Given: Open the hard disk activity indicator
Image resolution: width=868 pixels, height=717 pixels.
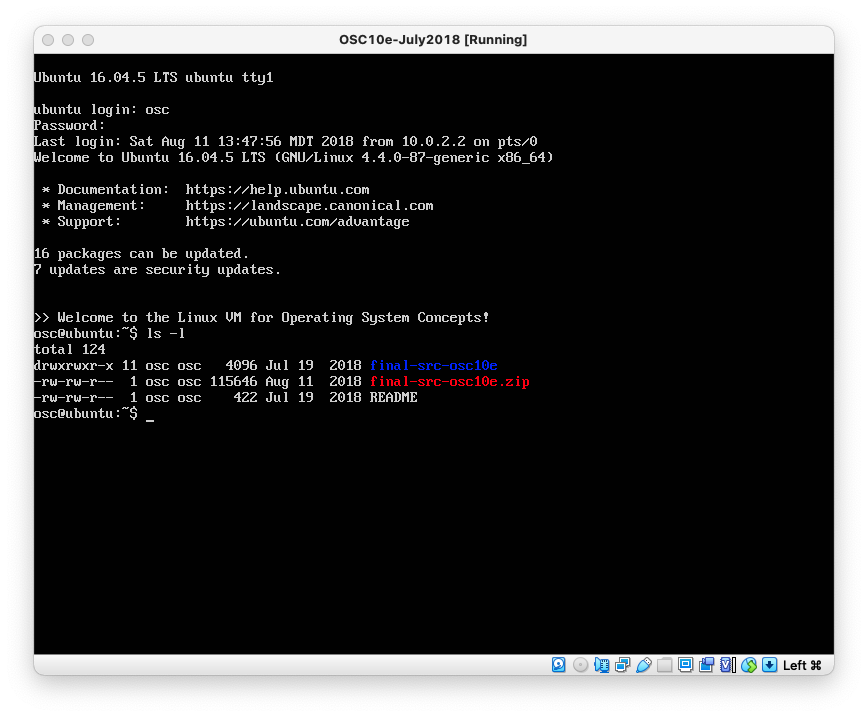Looking at the screenshot, I should (559, 665).
